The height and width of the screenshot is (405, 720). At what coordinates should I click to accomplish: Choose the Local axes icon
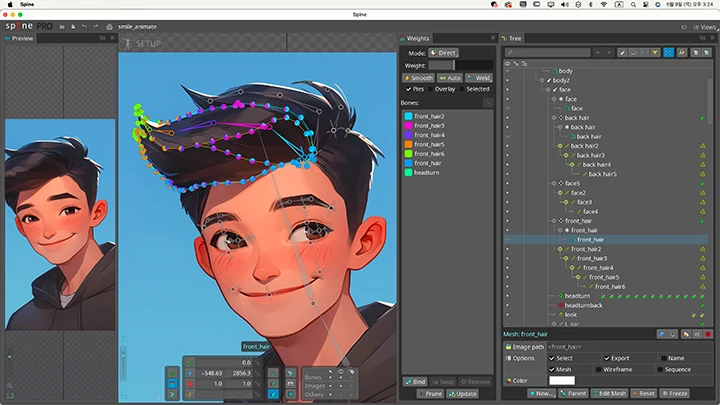pyautogui.click(x=273, y=373)
